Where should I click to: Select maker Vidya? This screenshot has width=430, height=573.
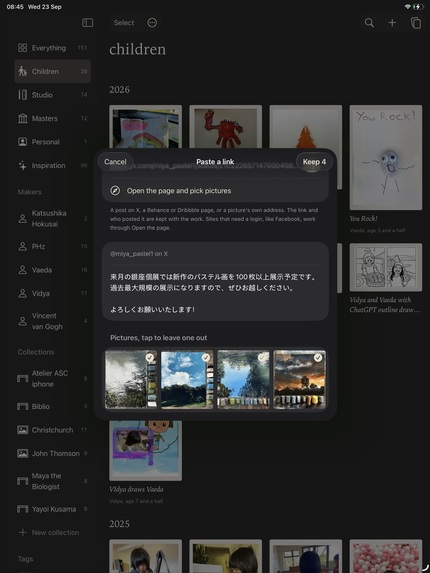(x=52, y=293)
